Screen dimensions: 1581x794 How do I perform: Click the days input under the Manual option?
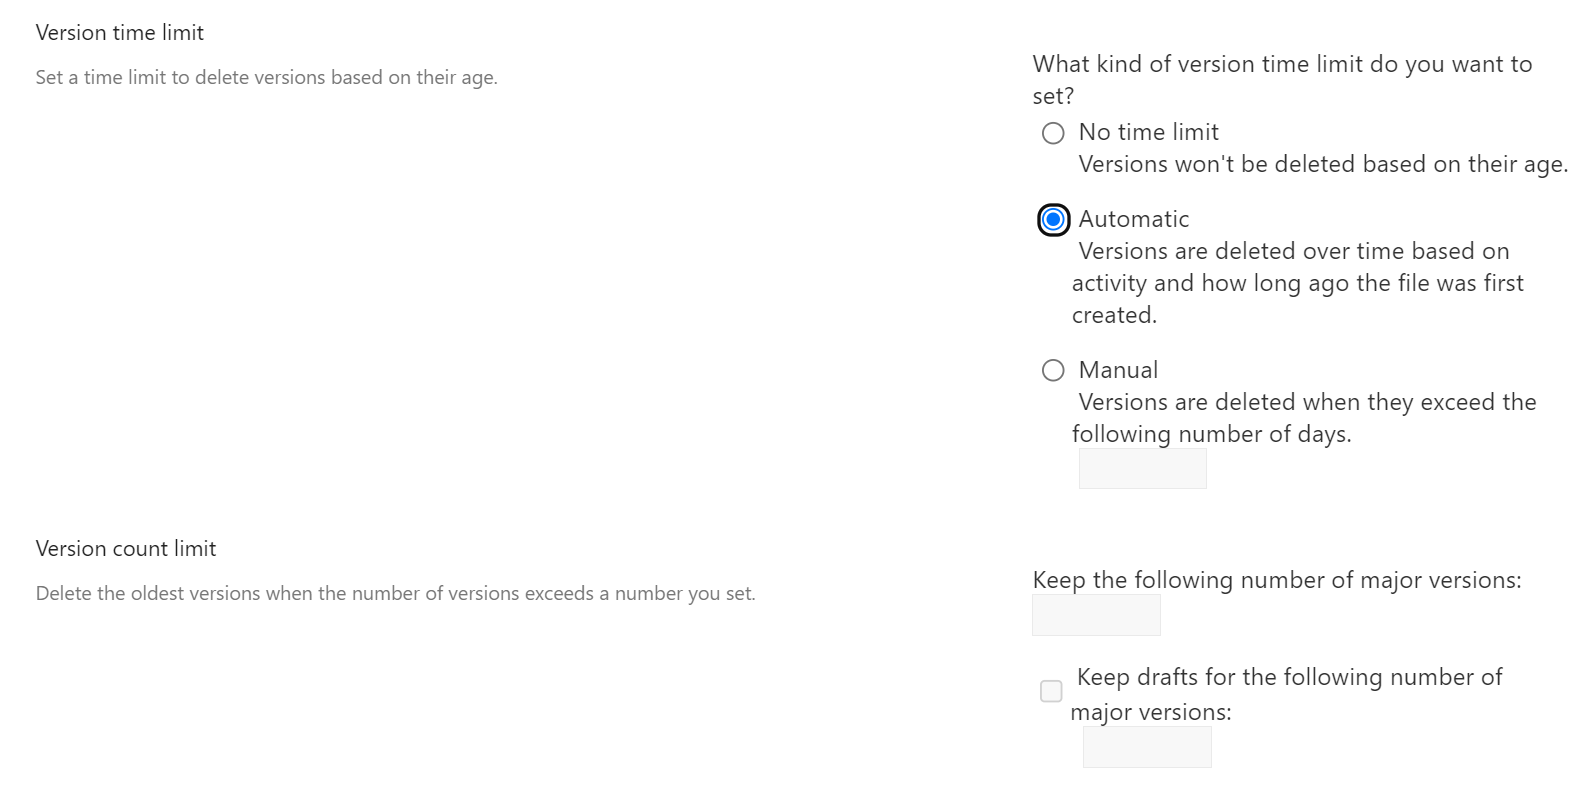[1142, 468]
